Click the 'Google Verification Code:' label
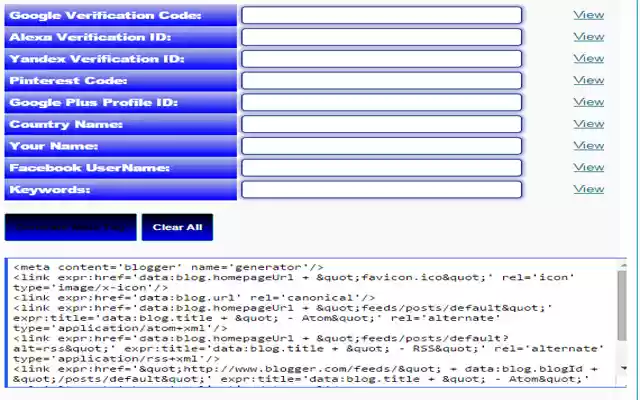 coord(105,16)
